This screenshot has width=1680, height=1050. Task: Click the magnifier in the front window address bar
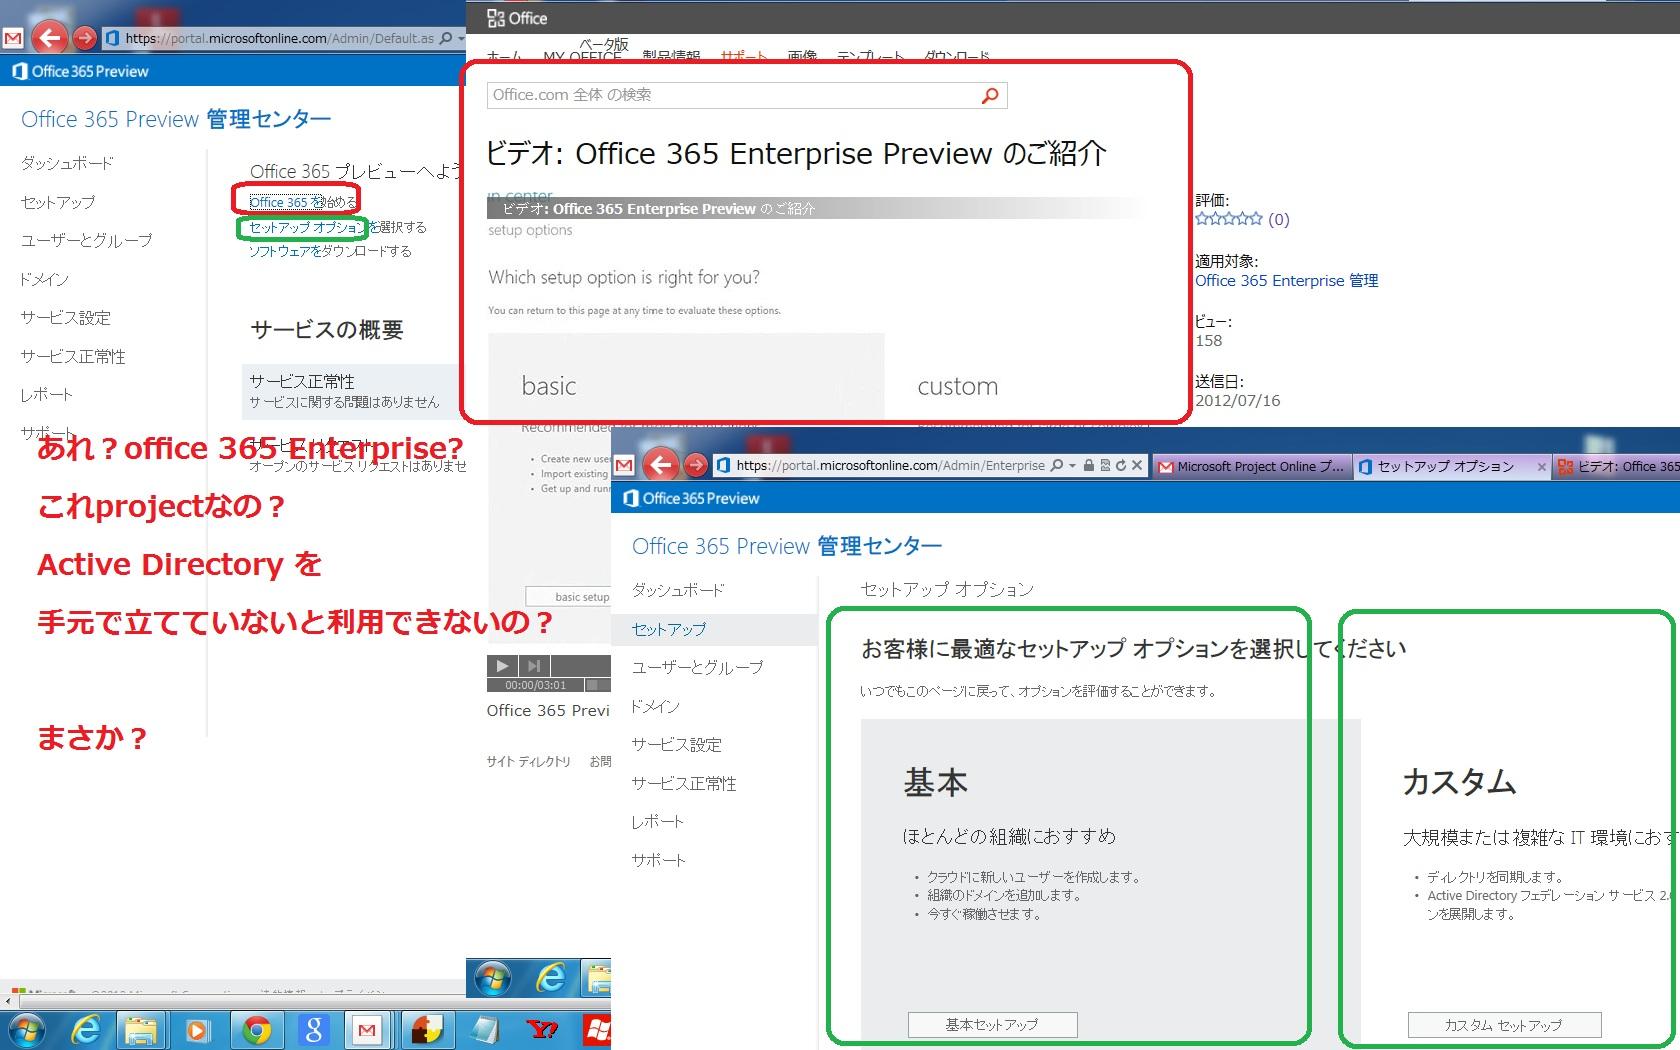(x=1057, y=465)
